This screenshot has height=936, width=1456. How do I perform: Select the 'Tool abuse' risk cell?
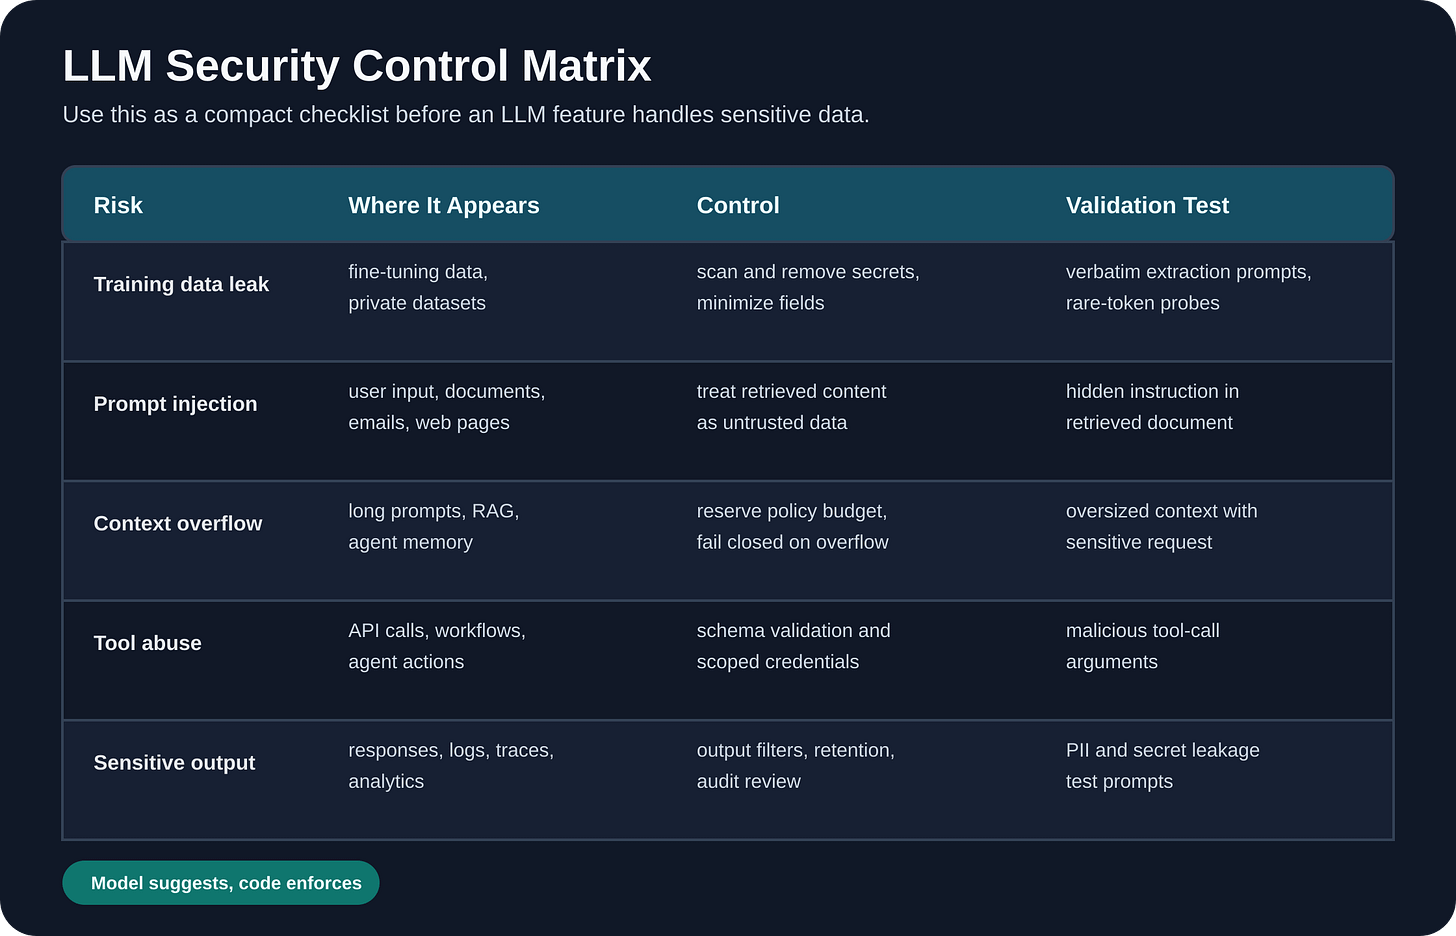(x=147, y=643)
